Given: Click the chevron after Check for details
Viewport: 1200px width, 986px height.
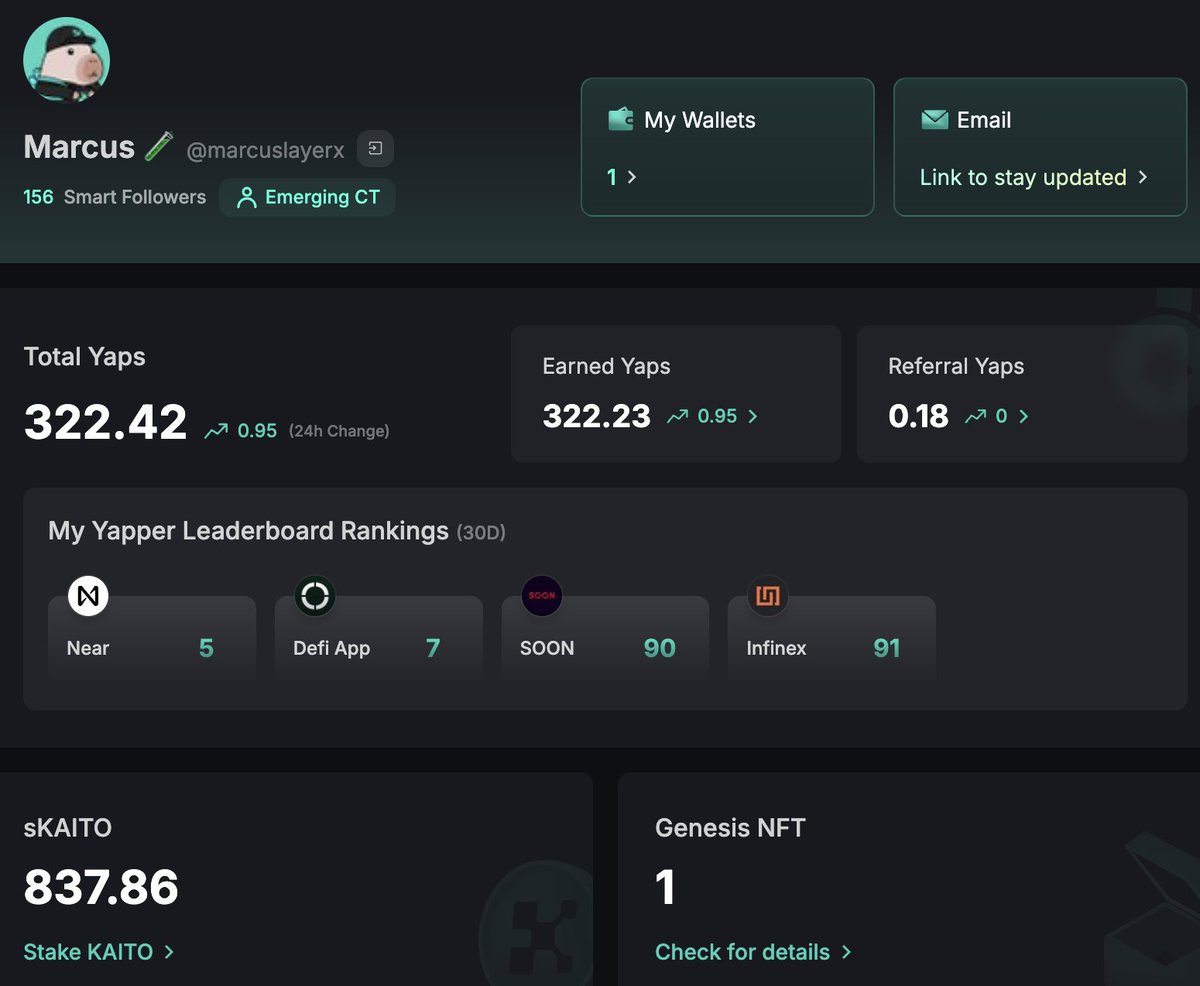Looking at the screenshot, I should coord(846,952).
